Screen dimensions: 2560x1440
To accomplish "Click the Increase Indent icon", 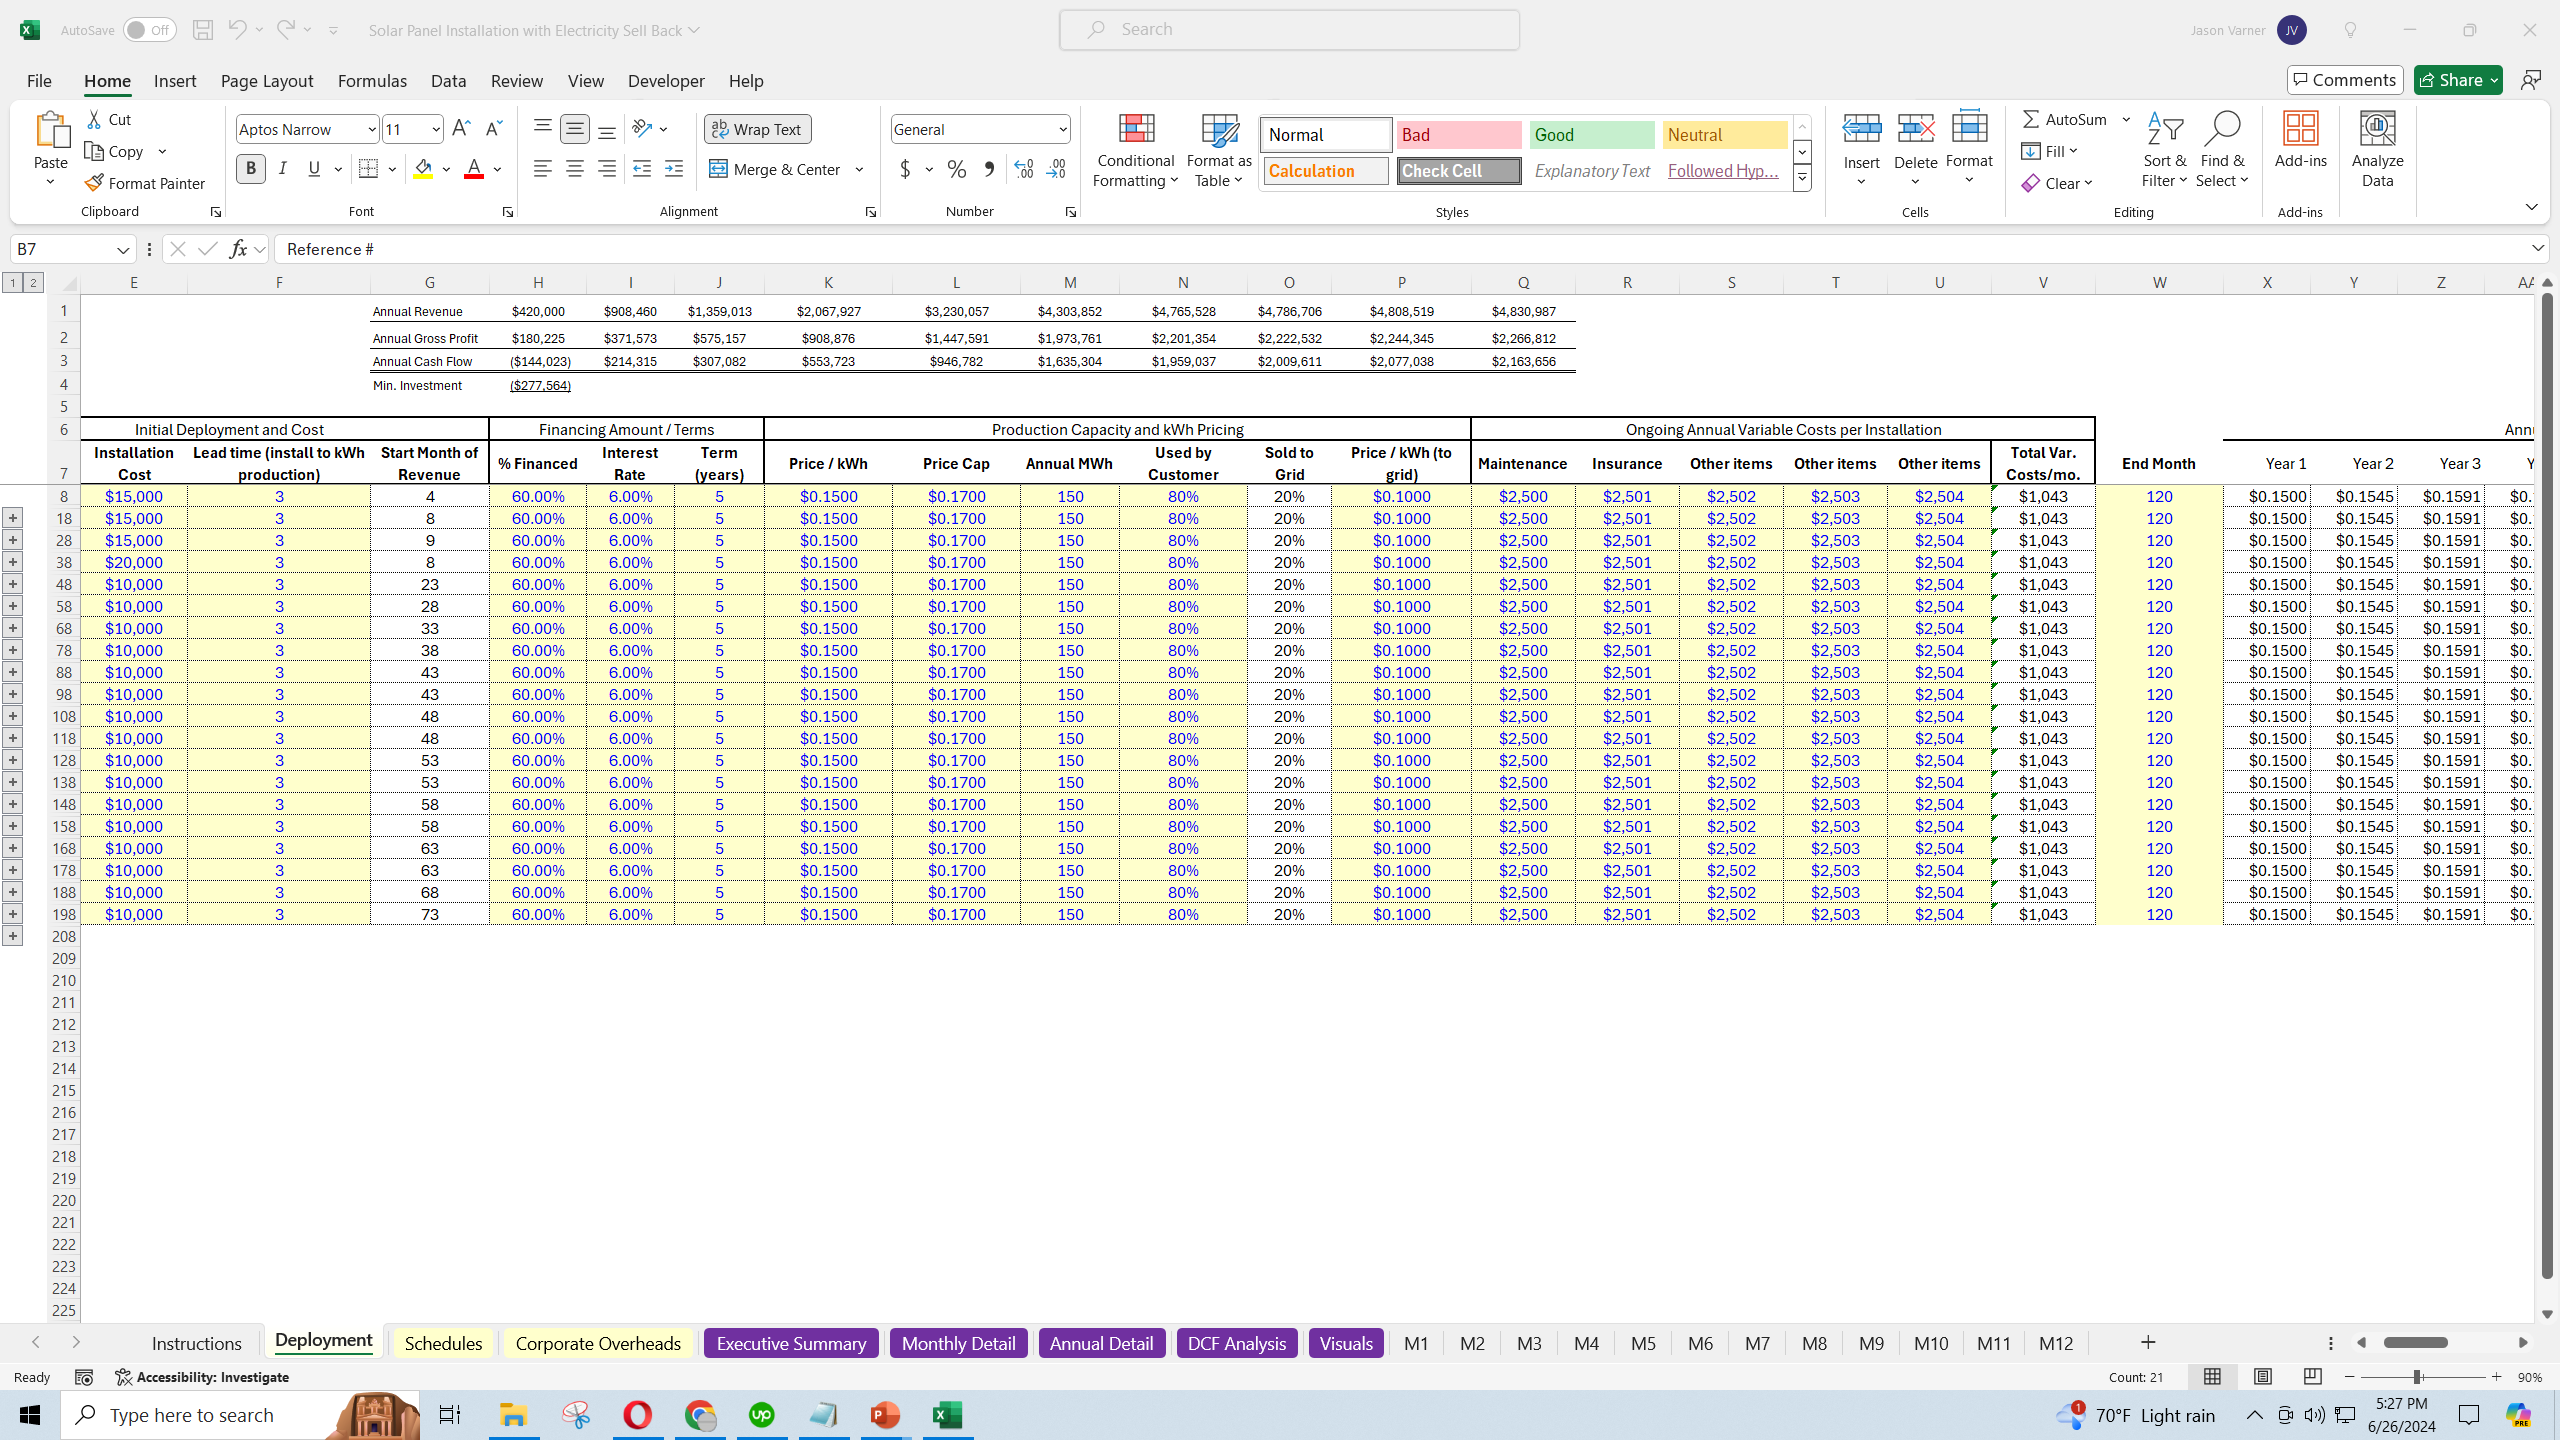I will pos(674,169).
